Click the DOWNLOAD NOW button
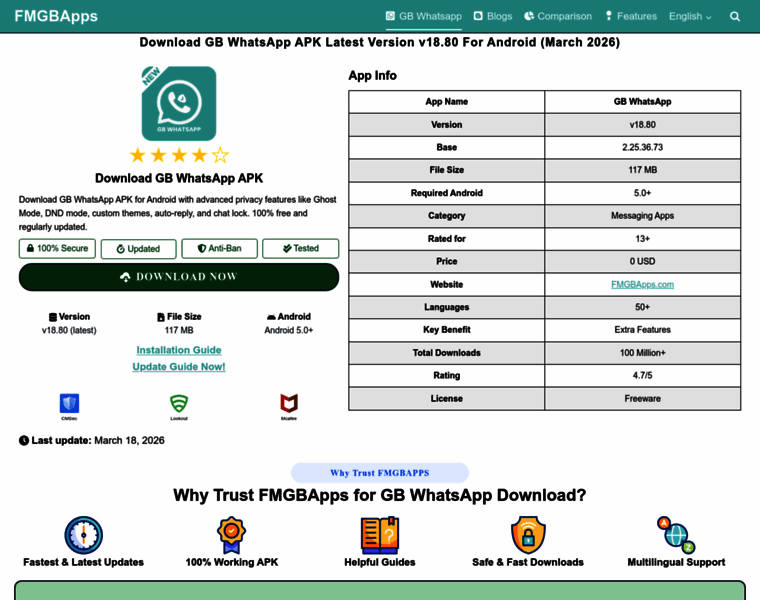Viewport: 760px width, 600px height. coord(179,277)
